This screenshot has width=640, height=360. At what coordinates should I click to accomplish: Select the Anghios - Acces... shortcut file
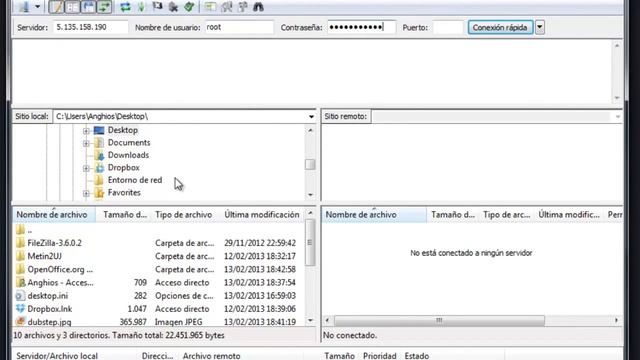click(159, 282)
